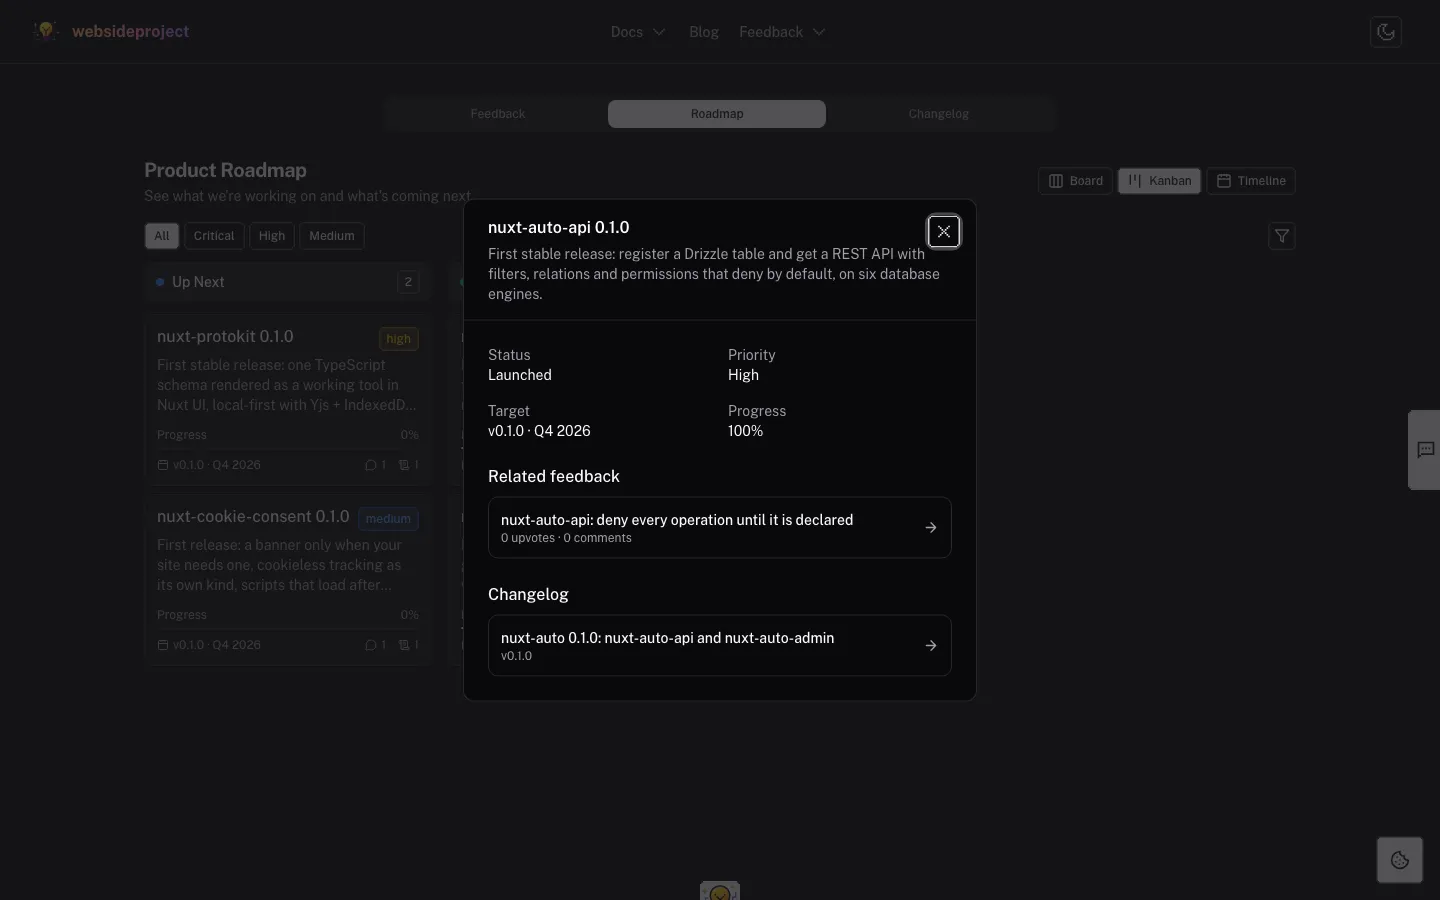Expand the Docs menu in the header

click(x=638, y=32)
